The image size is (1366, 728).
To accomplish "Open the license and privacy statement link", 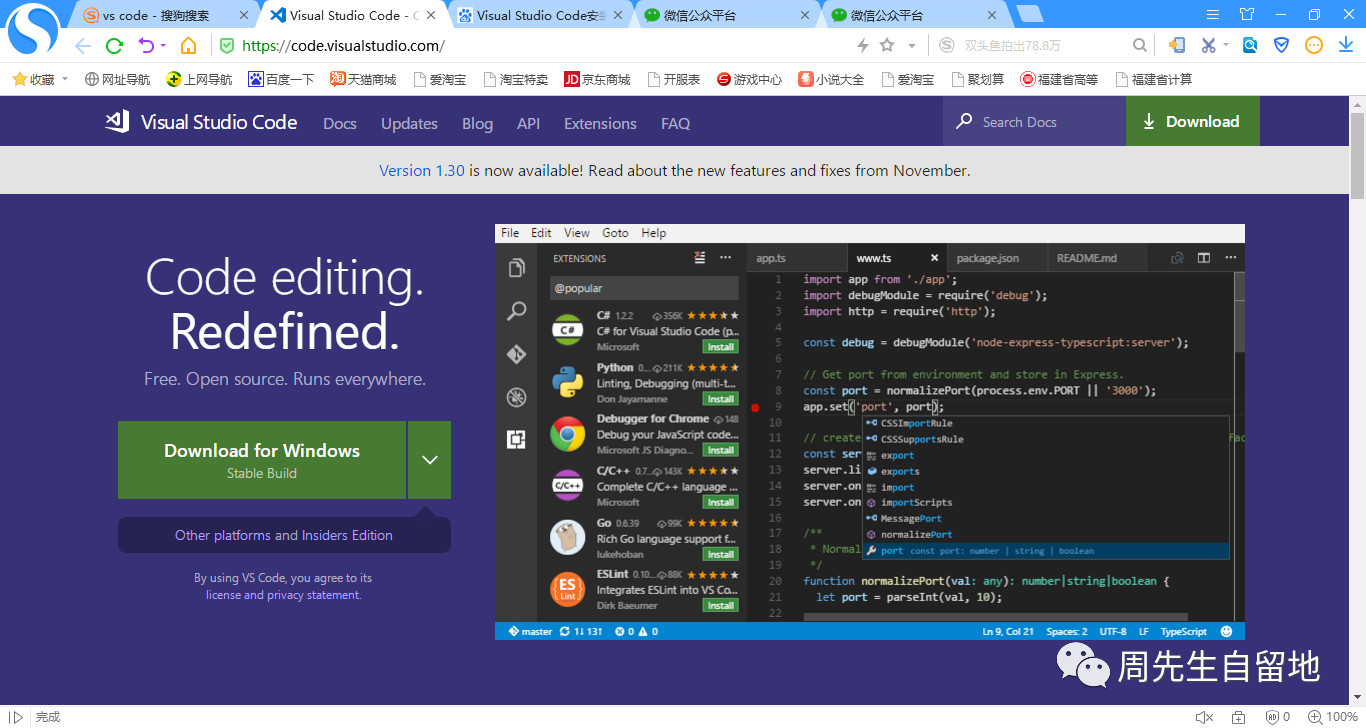I will 283,595.
